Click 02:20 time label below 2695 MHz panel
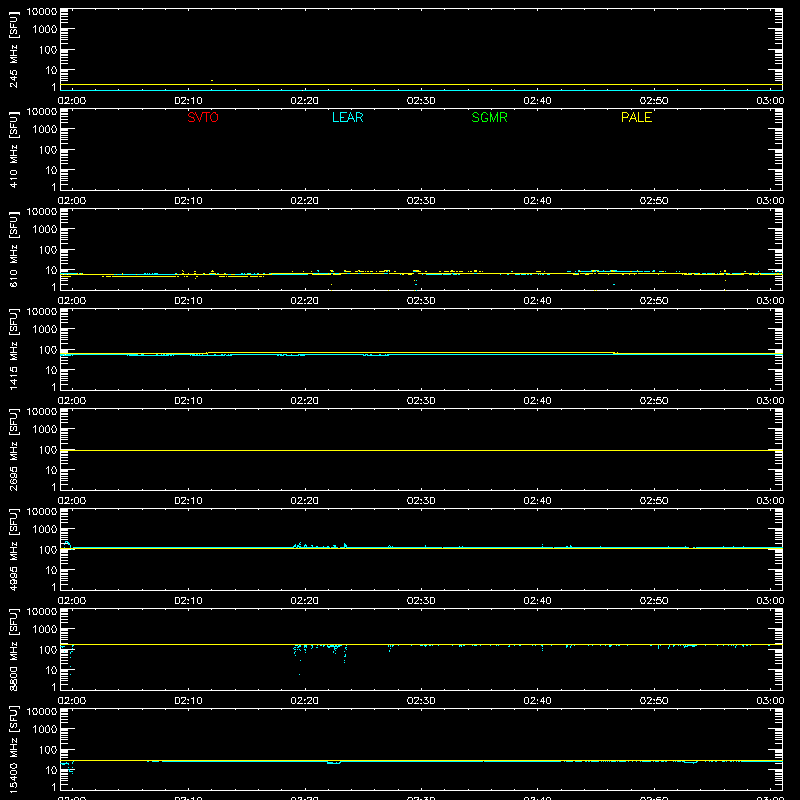This screenshot has height=800, width=800. tap(305, 501)
